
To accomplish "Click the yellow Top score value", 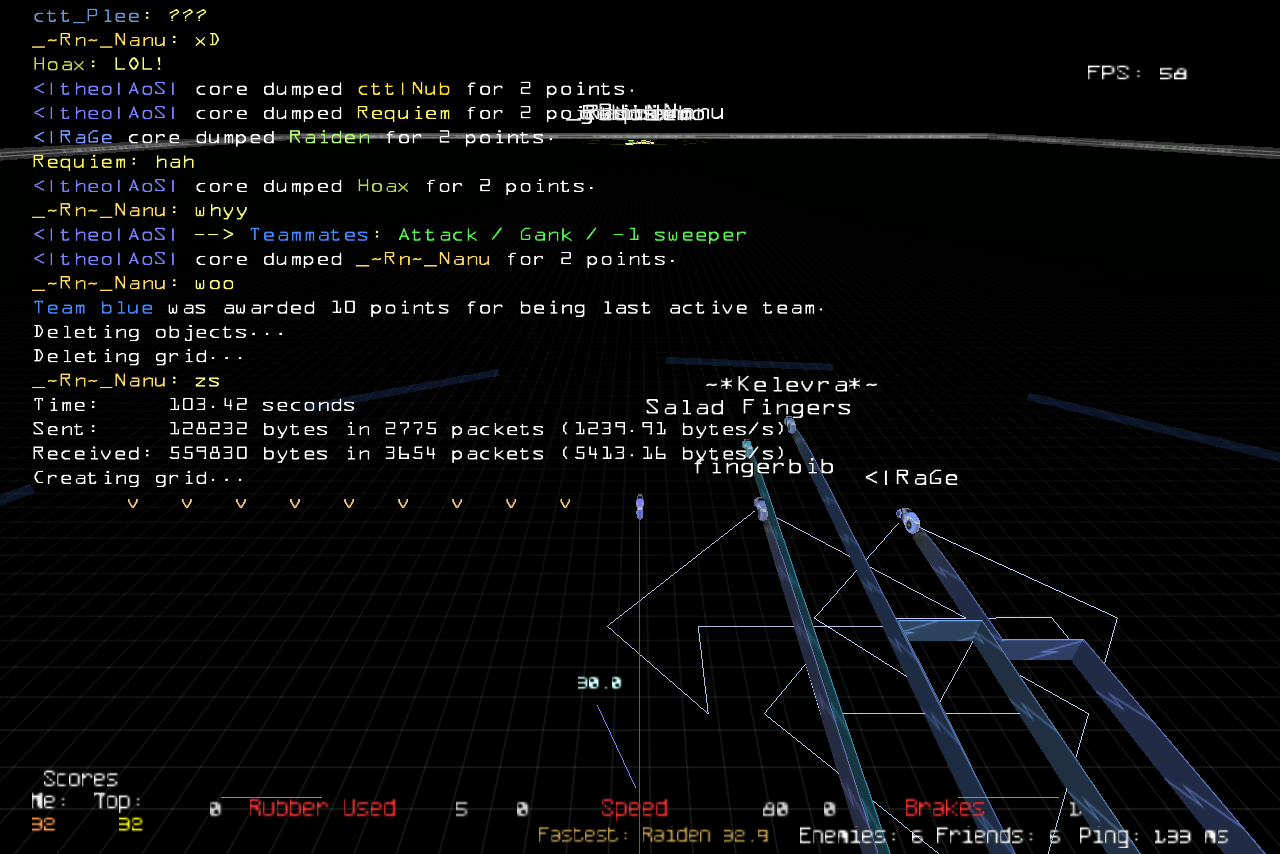I will (130, 825).
